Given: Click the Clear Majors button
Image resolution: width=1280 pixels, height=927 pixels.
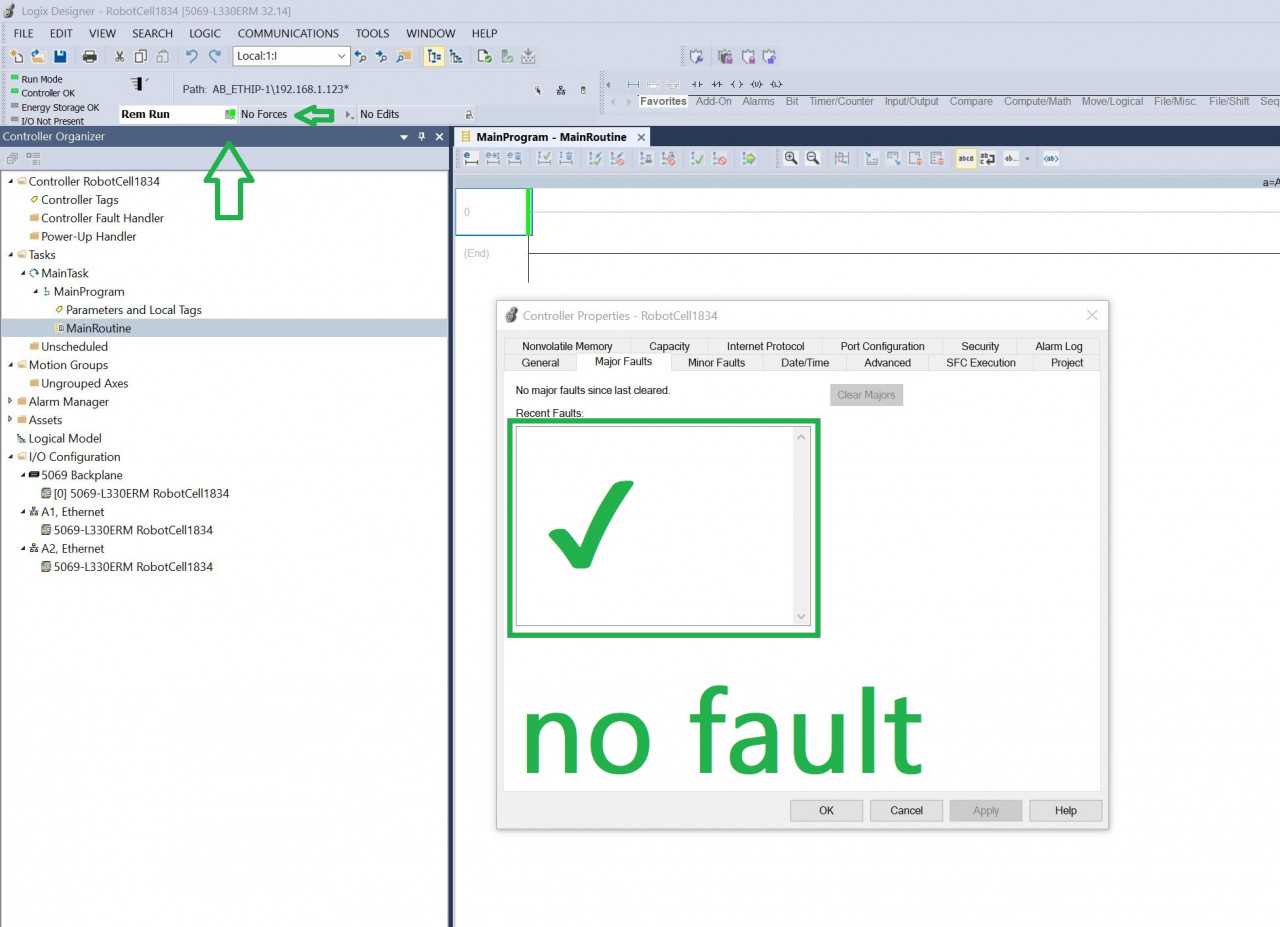Looking at the screenshot, I should (866, 395).
